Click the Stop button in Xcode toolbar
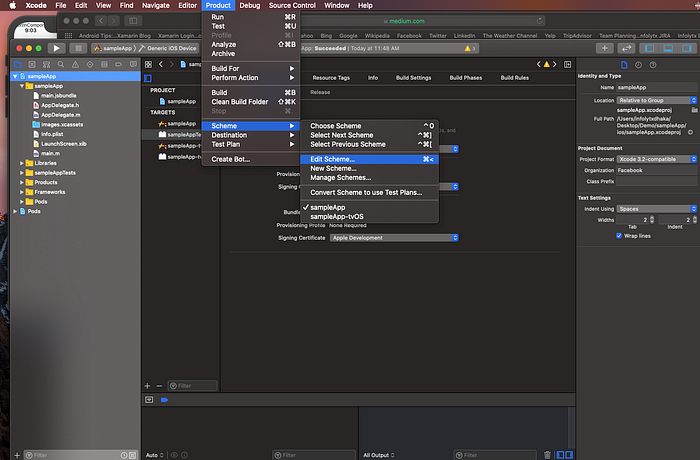Viewport: 700px width, 460px height. coord(78,48)
